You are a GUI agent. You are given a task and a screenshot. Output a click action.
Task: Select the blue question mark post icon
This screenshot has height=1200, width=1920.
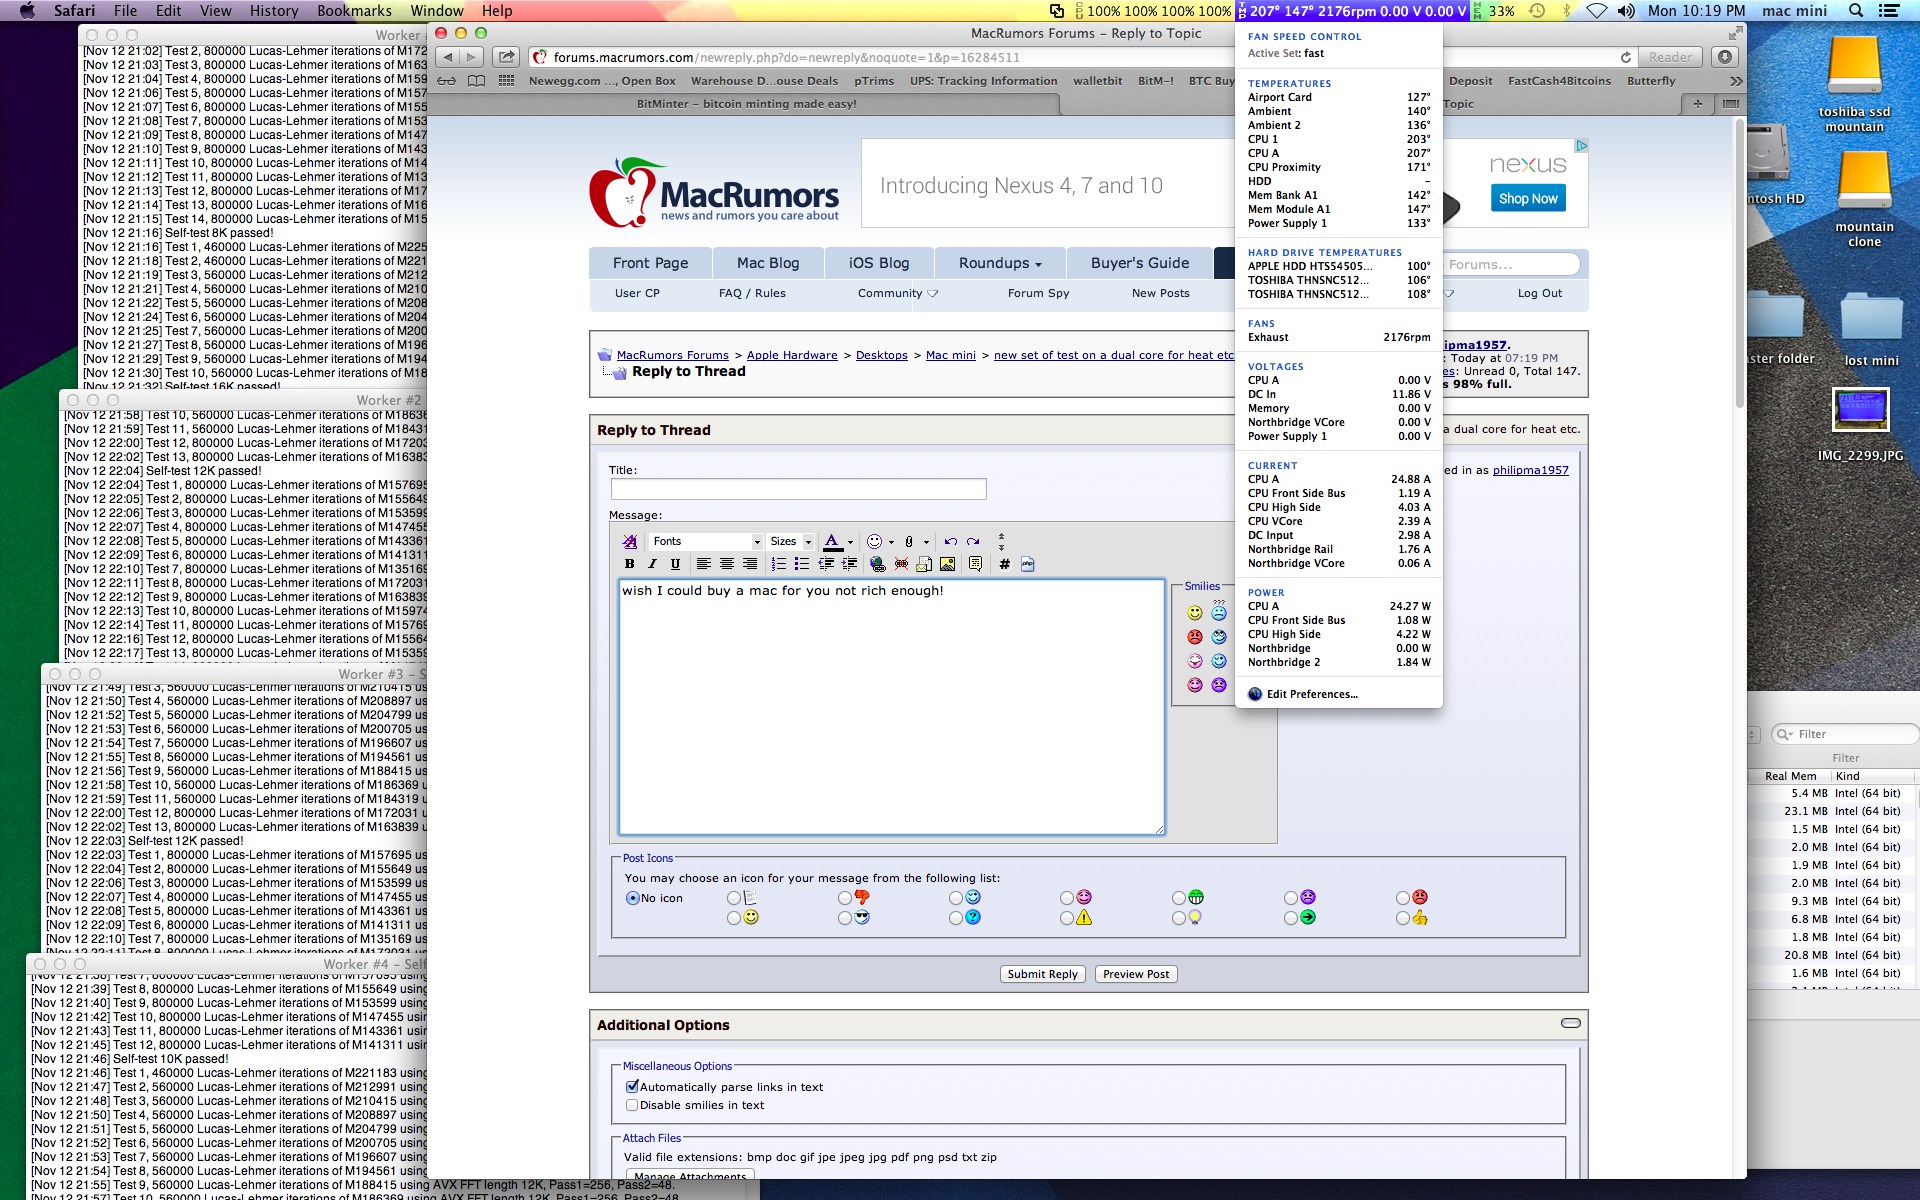click(x=956, y=918)
